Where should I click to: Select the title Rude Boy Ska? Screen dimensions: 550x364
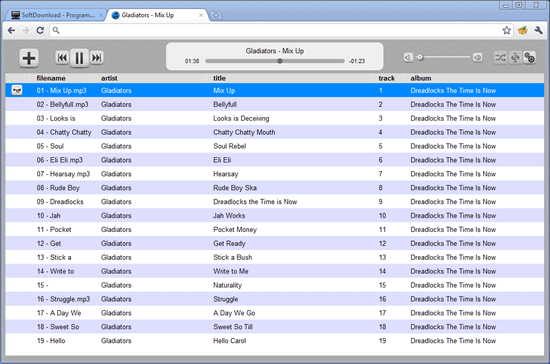tap(235, 188)
